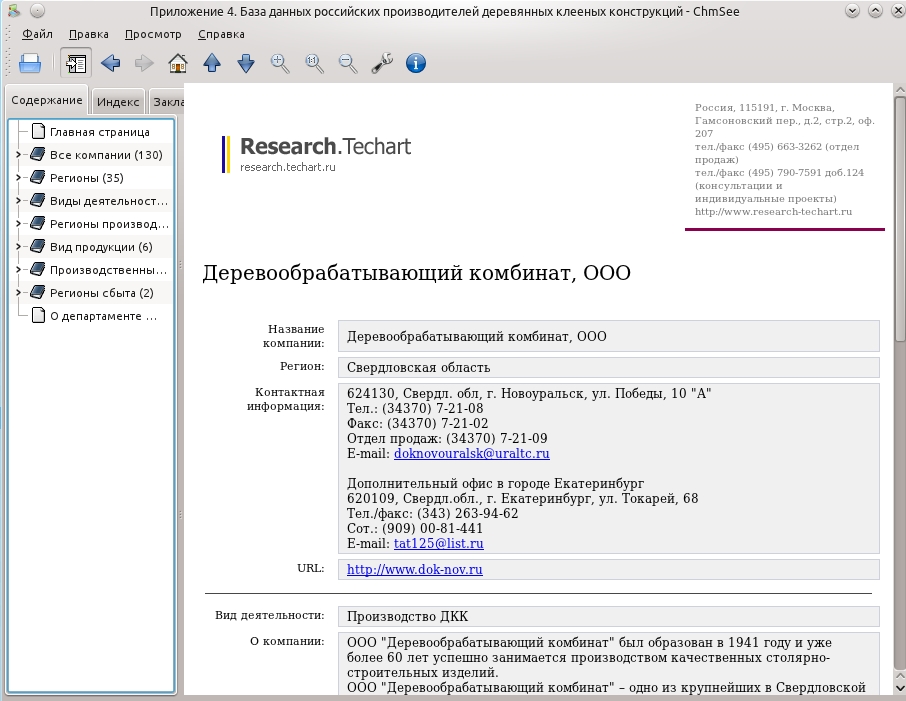The height and width of the screenshot is (701, 906).
Task: Click book icon beside Производственные
Action: point(38,269)
